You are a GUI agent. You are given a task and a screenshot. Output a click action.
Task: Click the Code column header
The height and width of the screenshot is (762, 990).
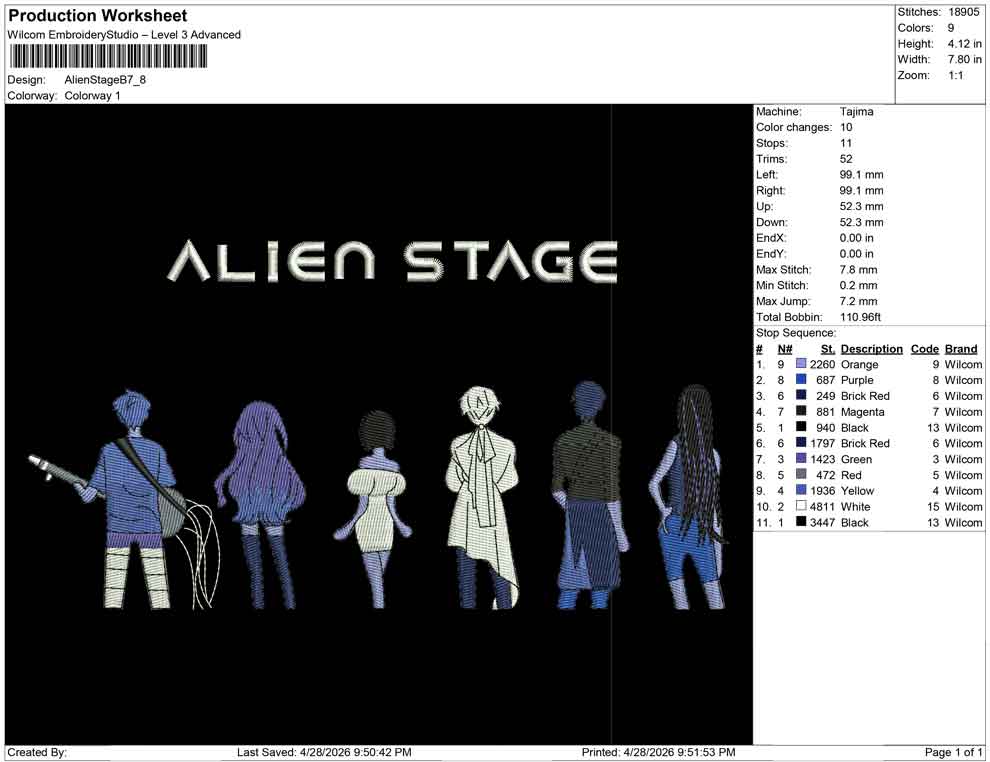click(924, 348)
